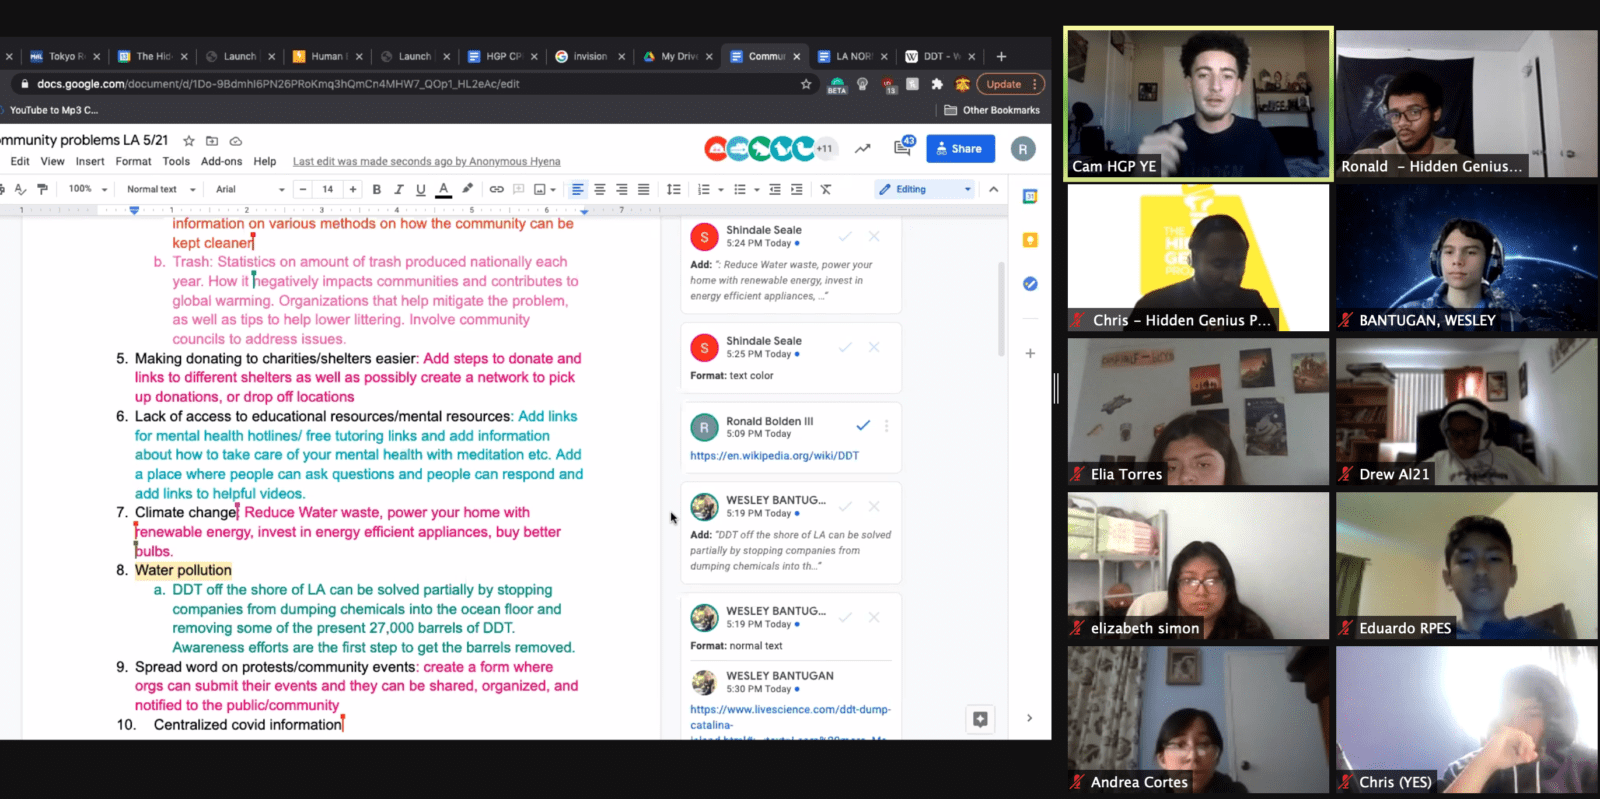This screenshot has height=799, width=1600.
Task: Accept Shindale Seale's 5:24 PM suggestion
Action: (845, 236)
